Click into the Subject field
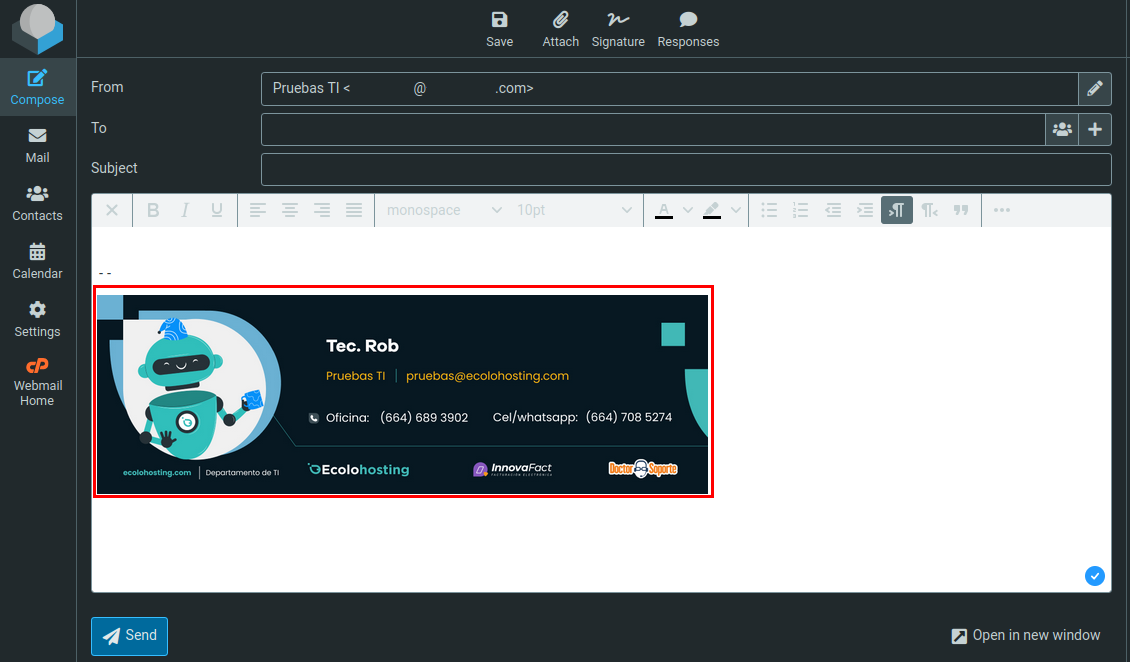The width and height of the screenshot is (1130, 662). pos(686,169)
